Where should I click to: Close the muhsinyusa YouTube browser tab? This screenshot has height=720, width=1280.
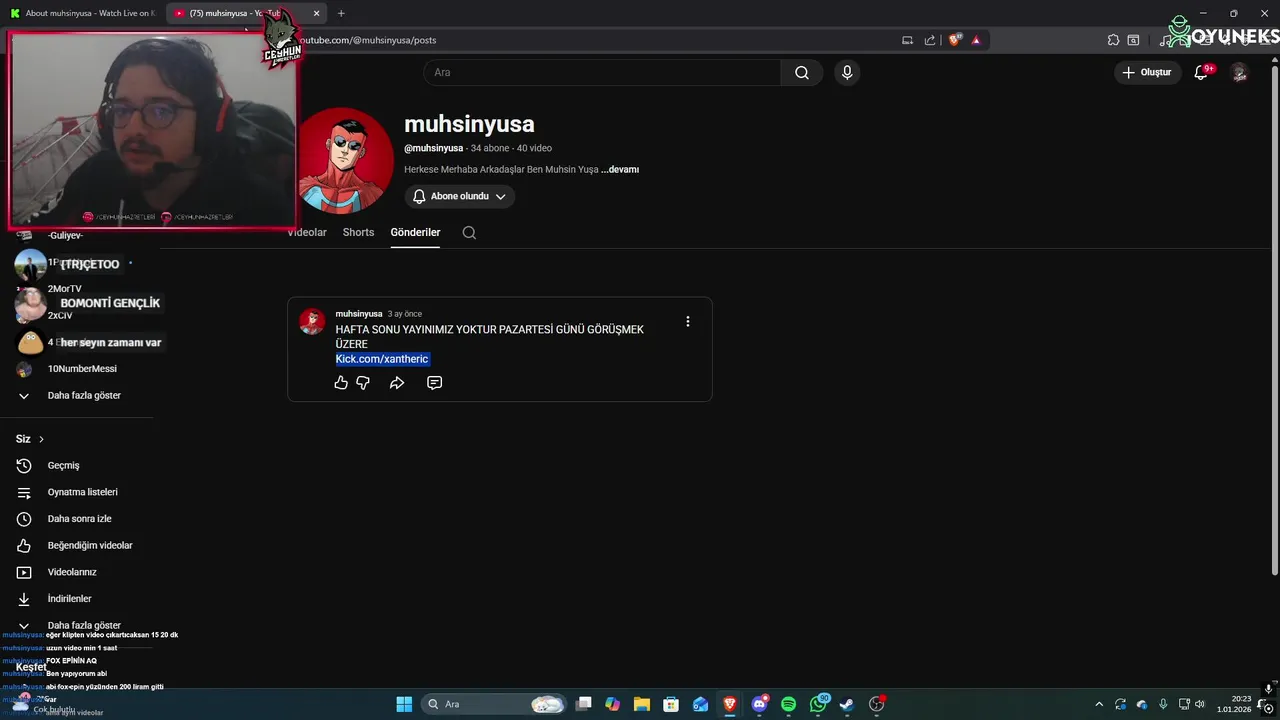pos(317,13)
